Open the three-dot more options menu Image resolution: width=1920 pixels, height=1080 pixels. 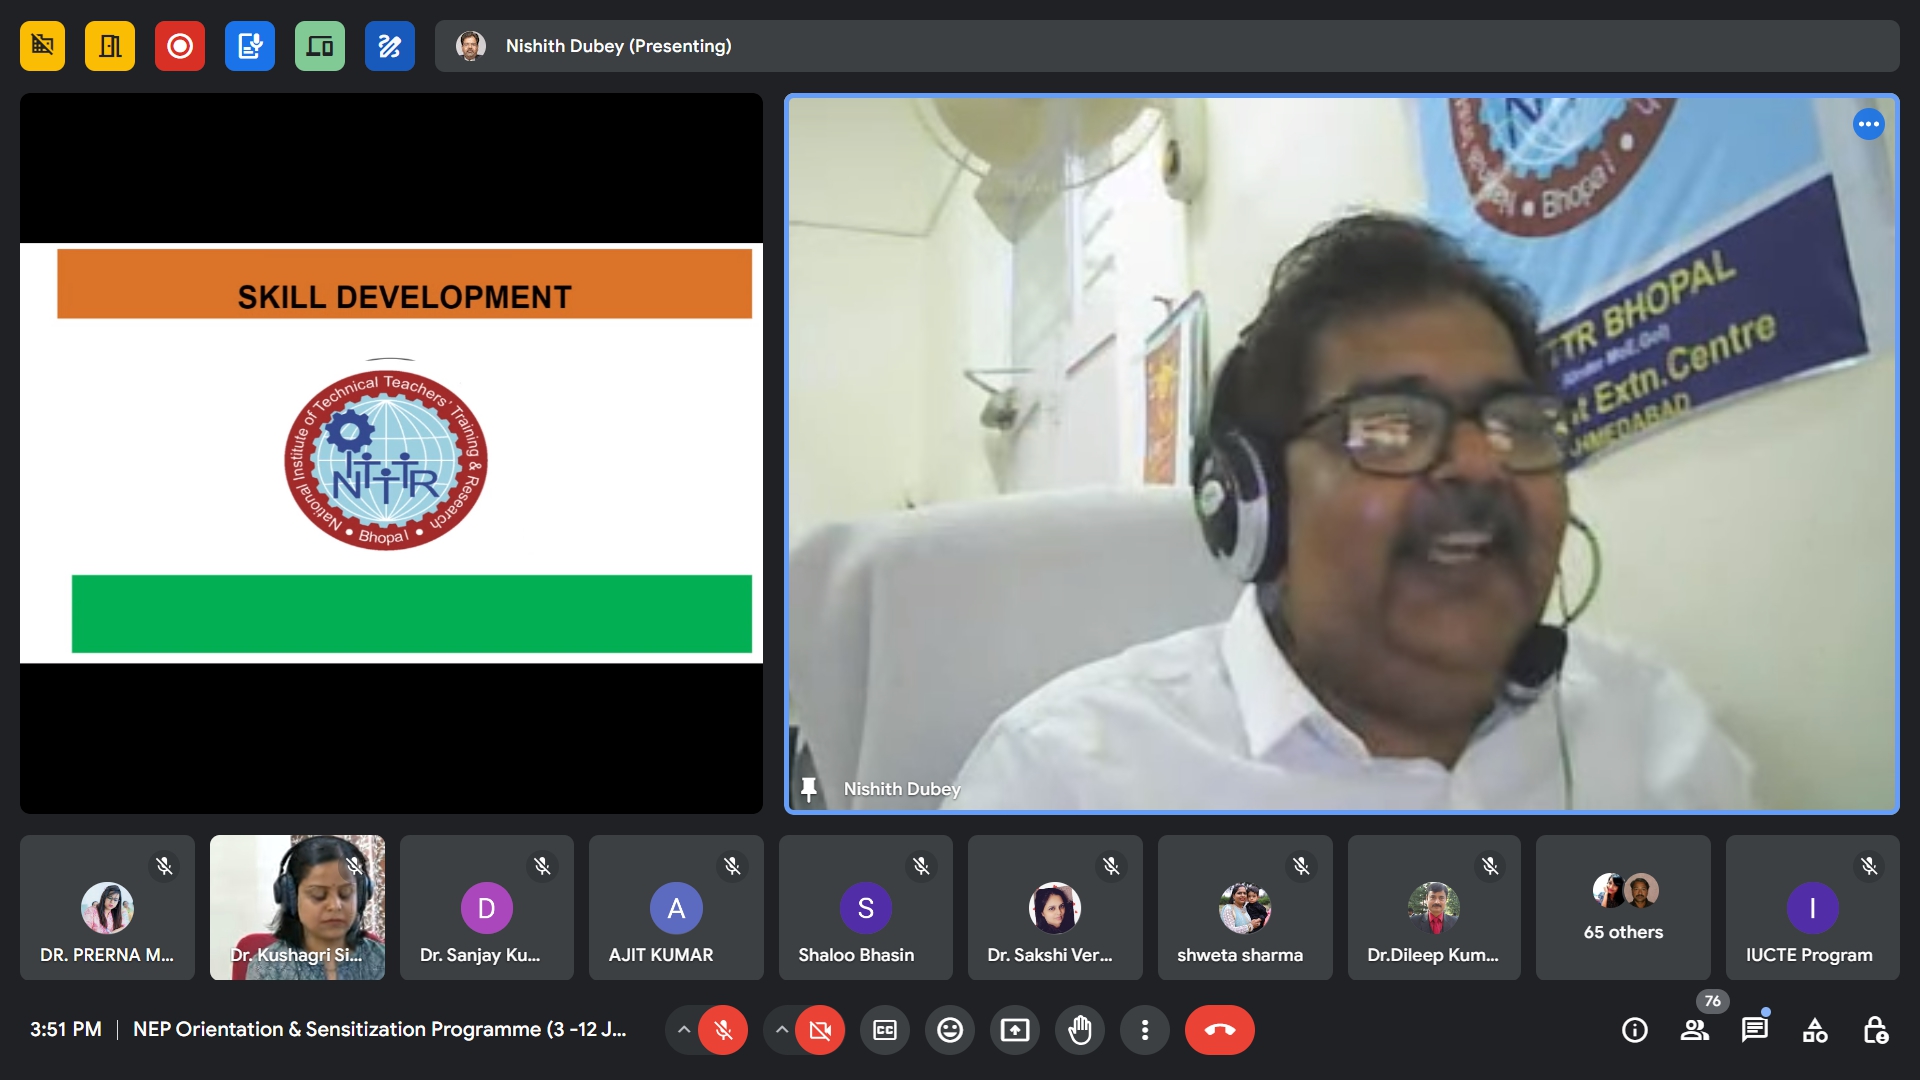pos(1145,1030)
